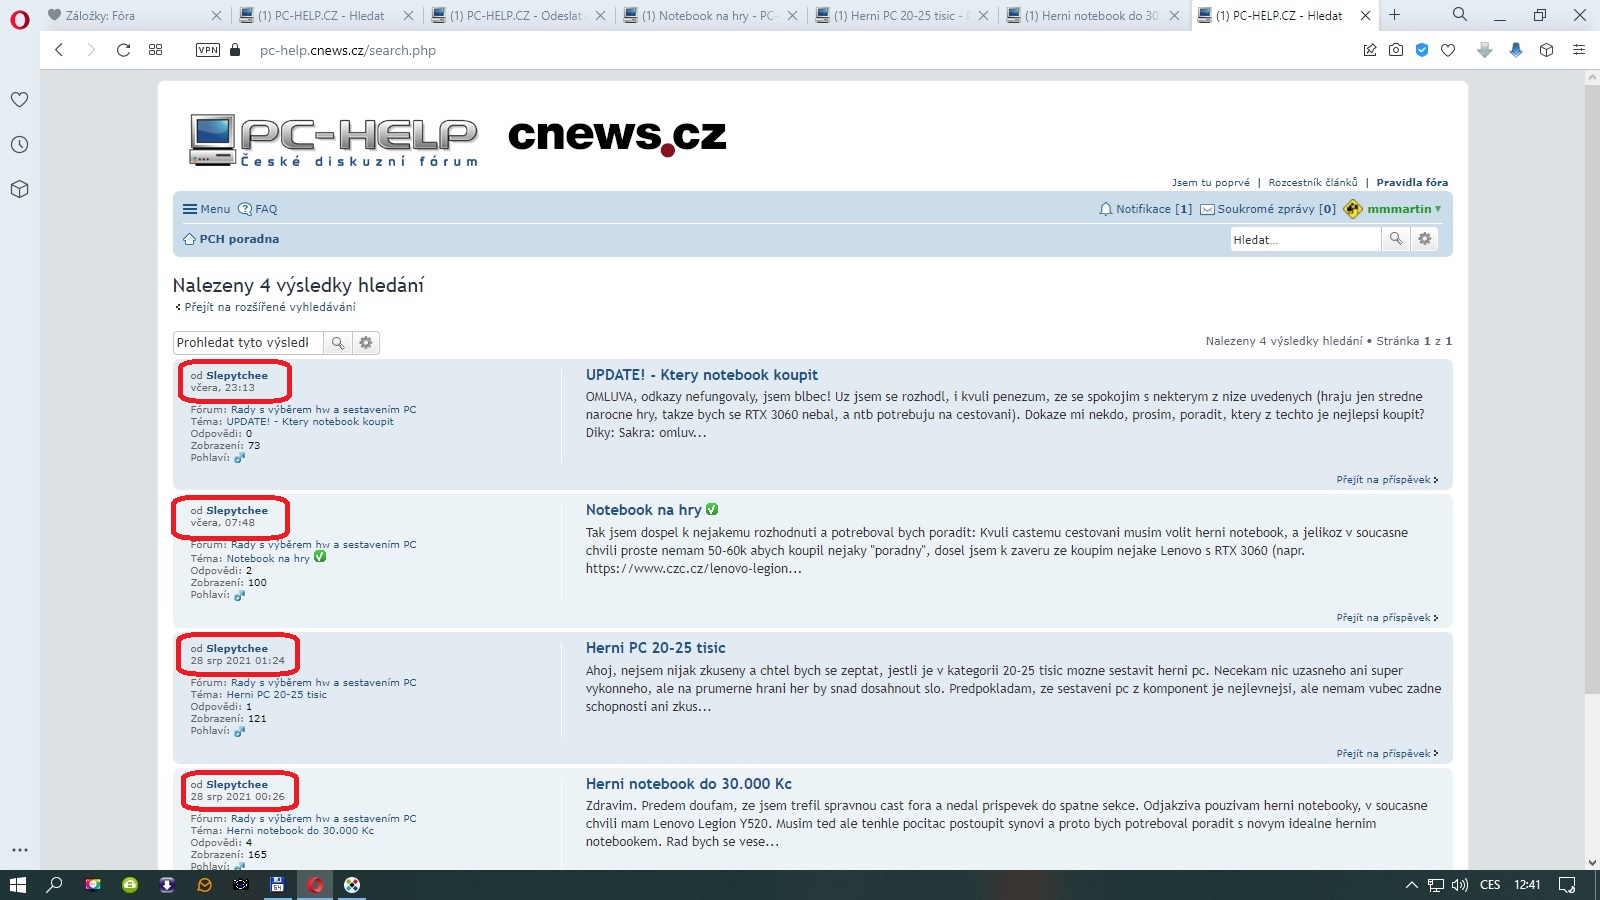Open 'Pravidla fóra' link
Viewport: 1600px width, 900px height.
tap(1412, 183)
